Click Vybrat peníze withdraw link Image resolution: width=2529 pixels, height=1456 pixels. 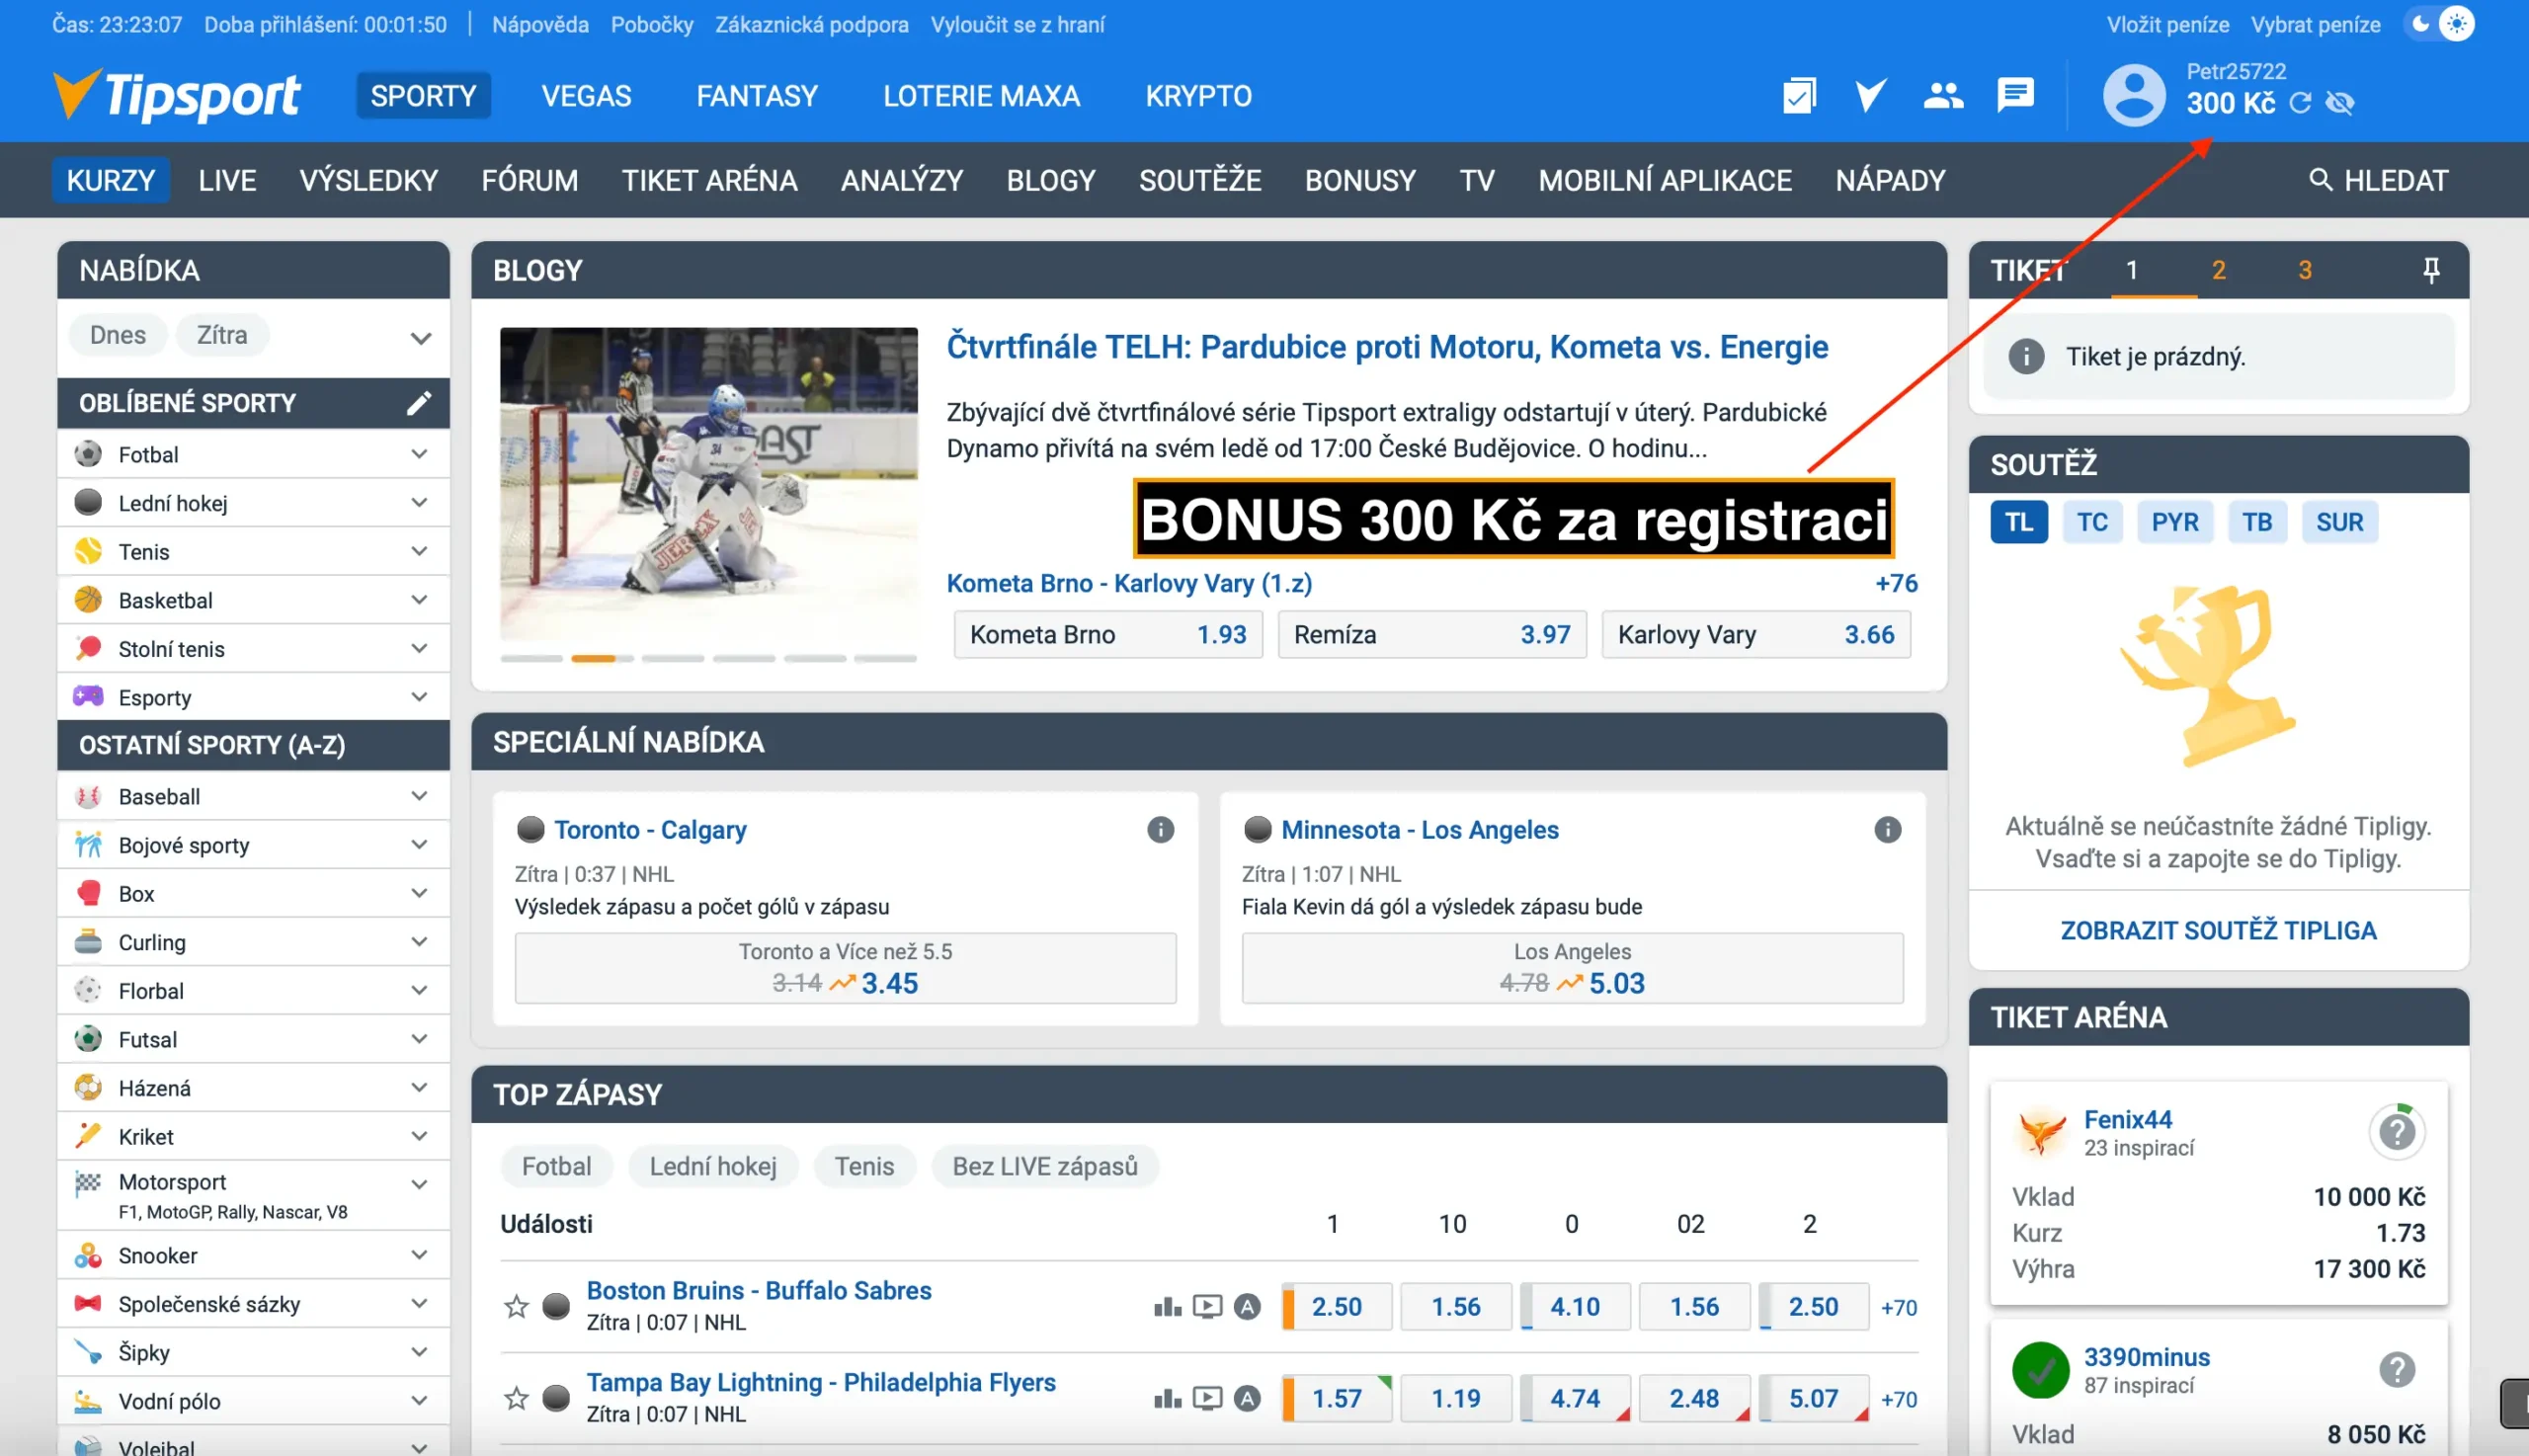(x=2314, y=24)
